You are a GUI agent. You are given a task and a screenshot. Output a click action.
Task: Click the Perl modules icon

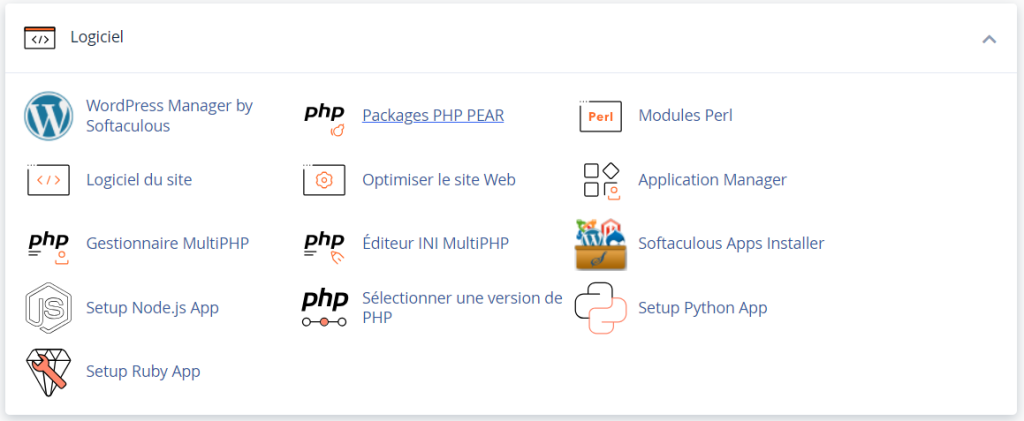[600, 116]
